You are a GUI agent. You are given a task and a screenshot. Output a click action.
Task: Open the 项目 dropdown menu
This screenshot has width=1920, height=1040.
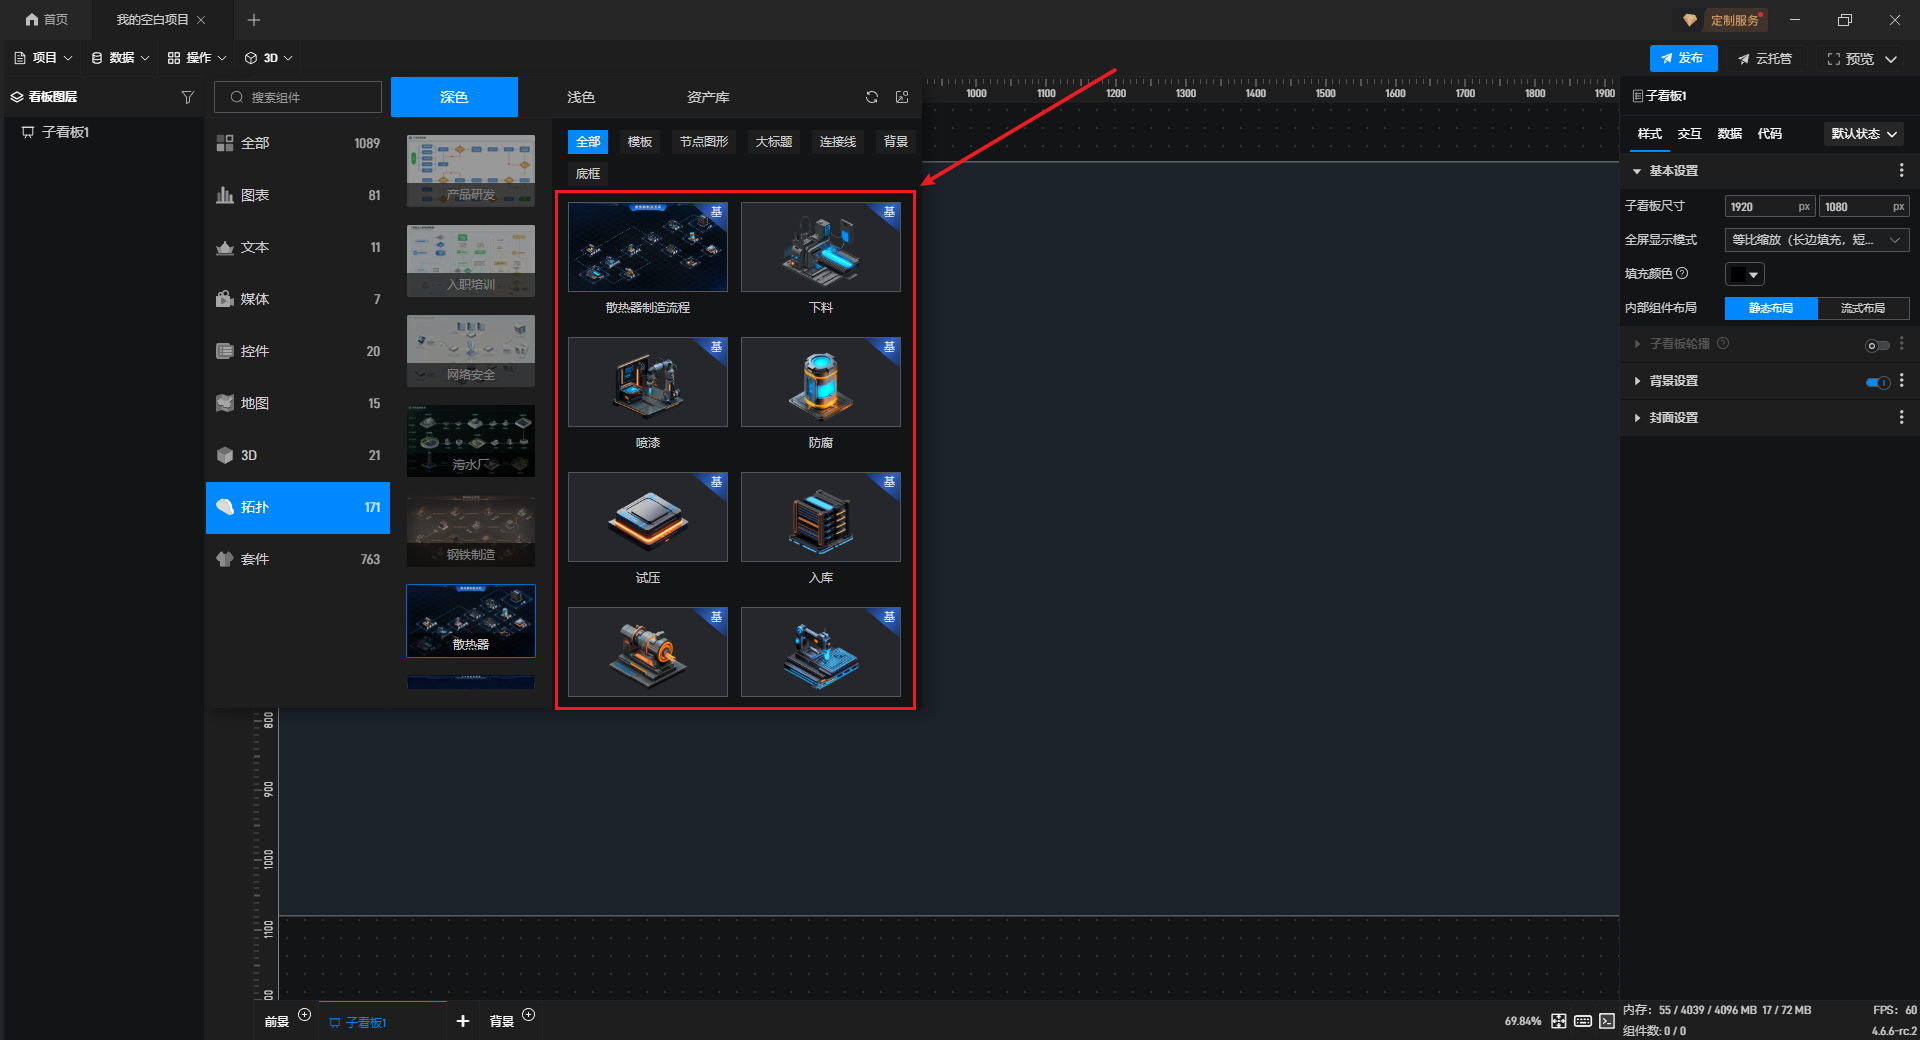pyautogui.click(x=44, y=58)
